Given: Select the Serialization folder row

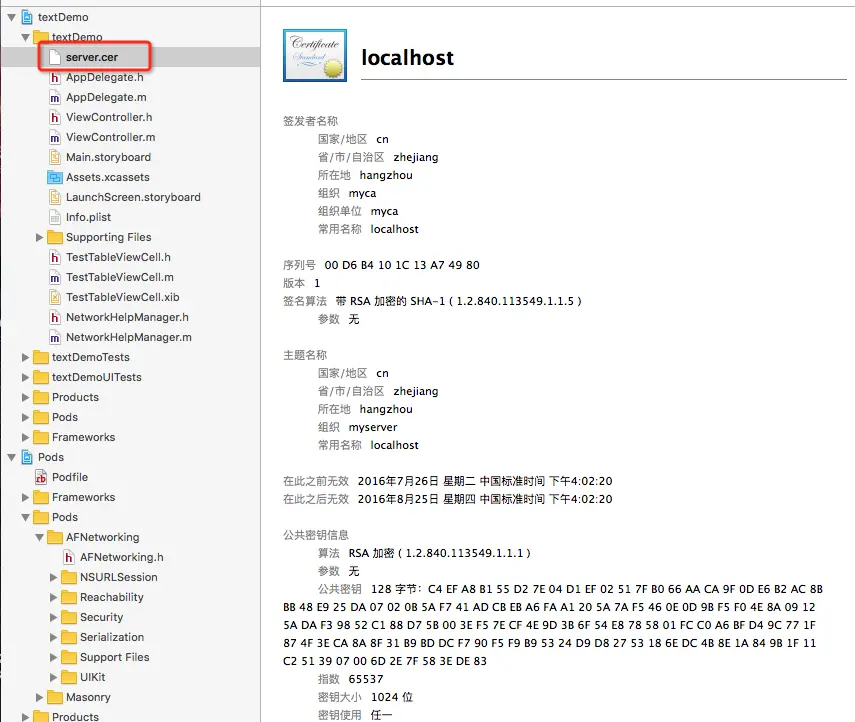Looking at the screenshot, I should (x=130, y=637).
